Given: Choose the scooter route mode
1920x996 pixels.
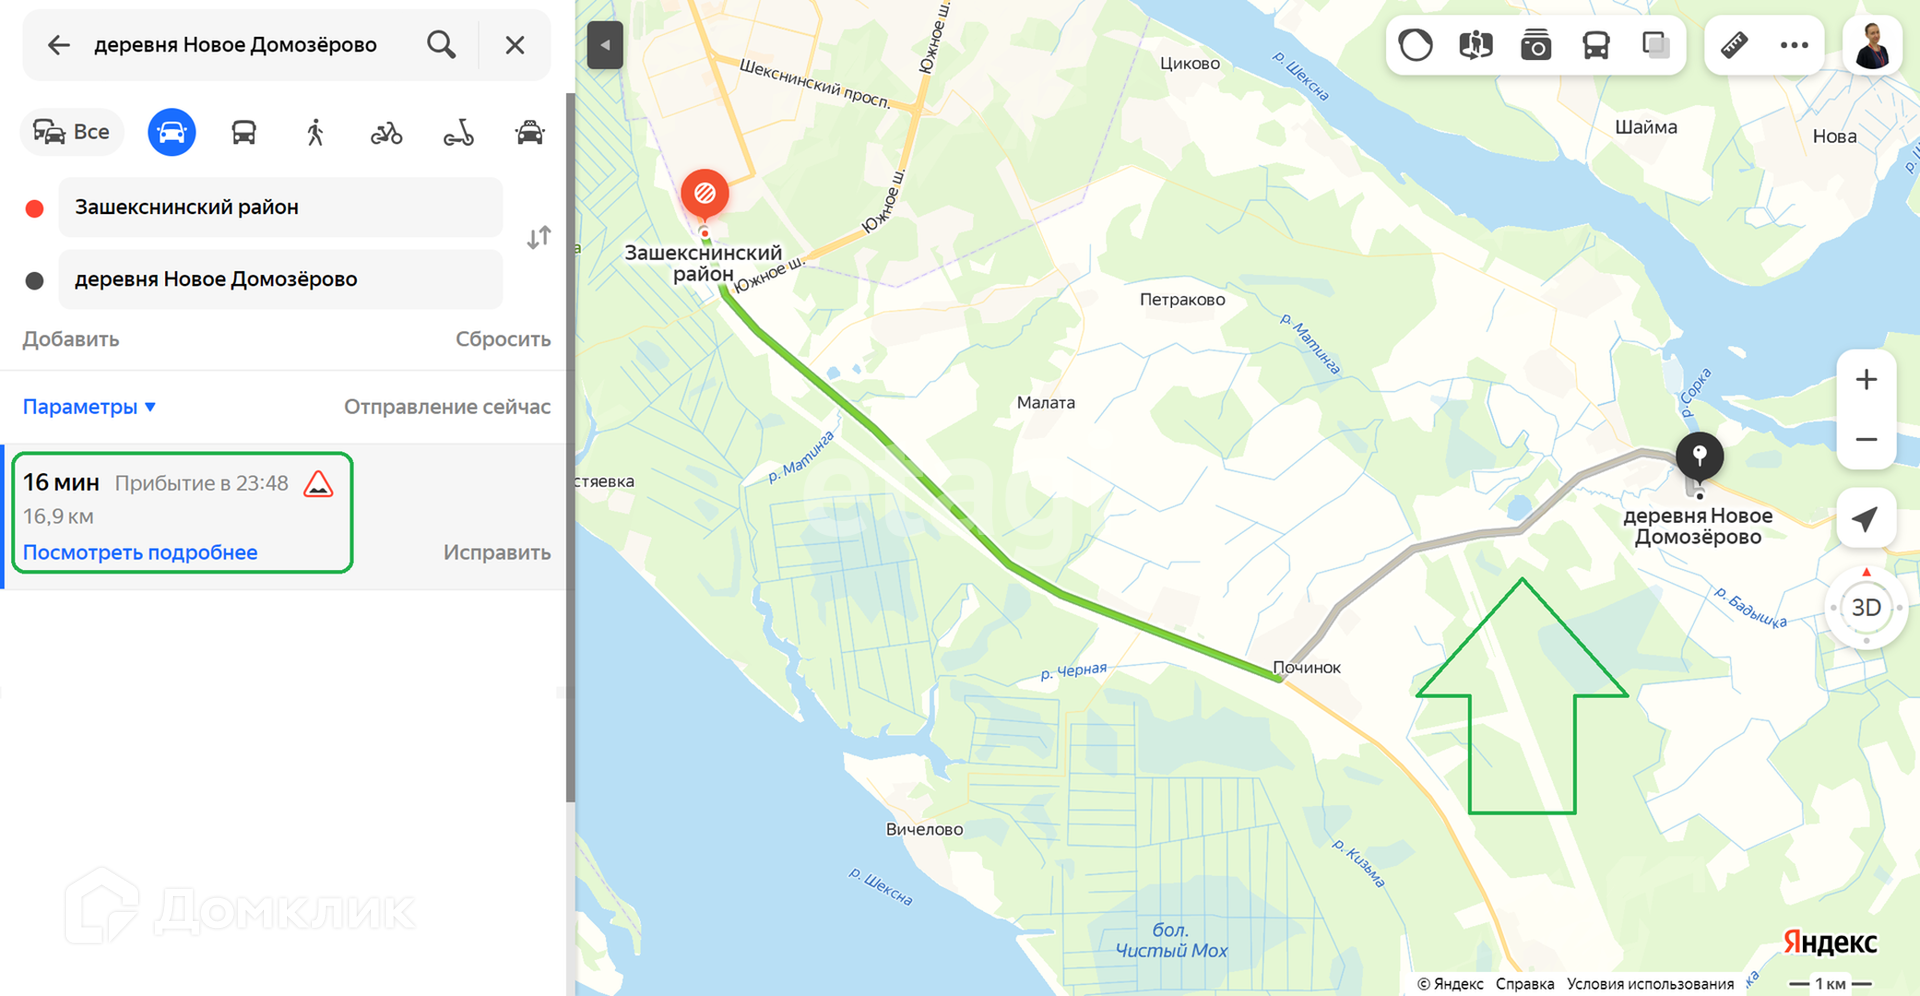Looking at the screenshot, I should 458,132.
